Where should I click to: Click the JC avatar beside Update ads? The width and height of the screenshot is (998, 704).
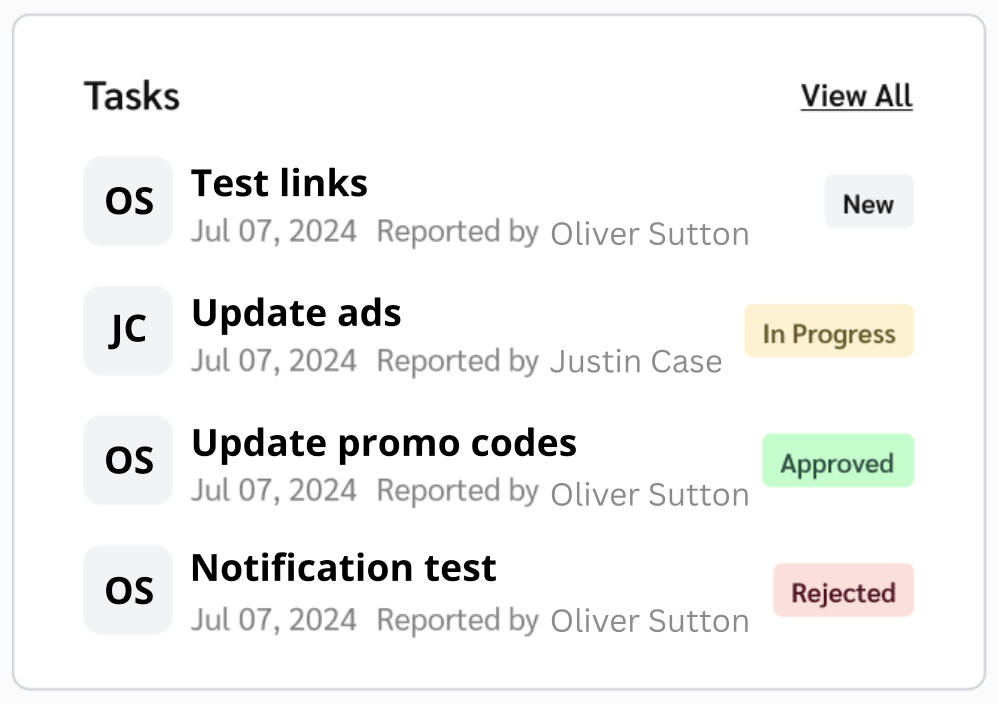coord(129,330)
